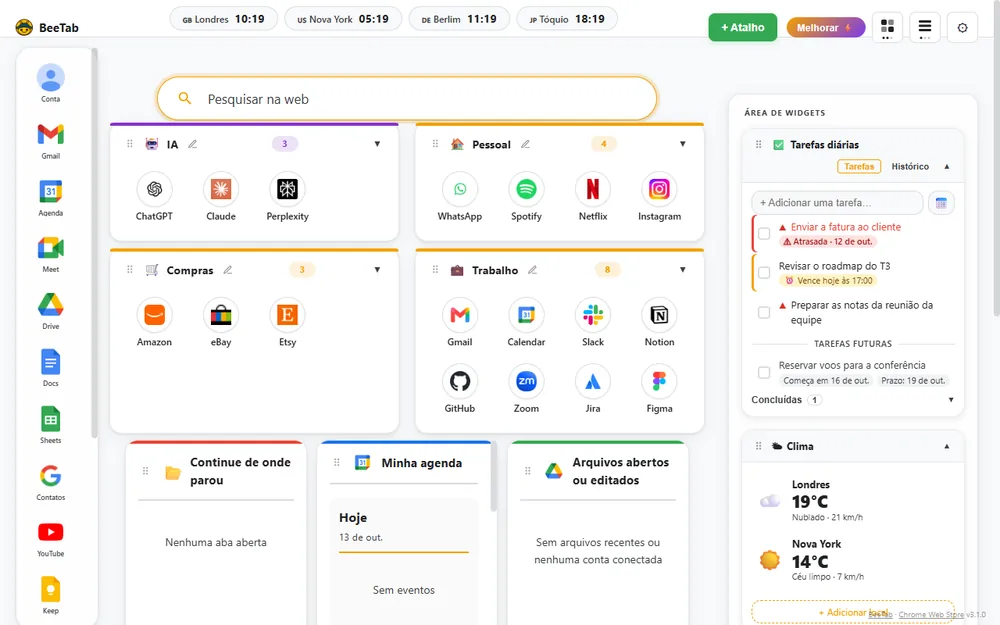The height and width of the screenshot is (625, 1000).
Task: Click the 'Adicionar uma tarefa' input
Action: (837, 203)
